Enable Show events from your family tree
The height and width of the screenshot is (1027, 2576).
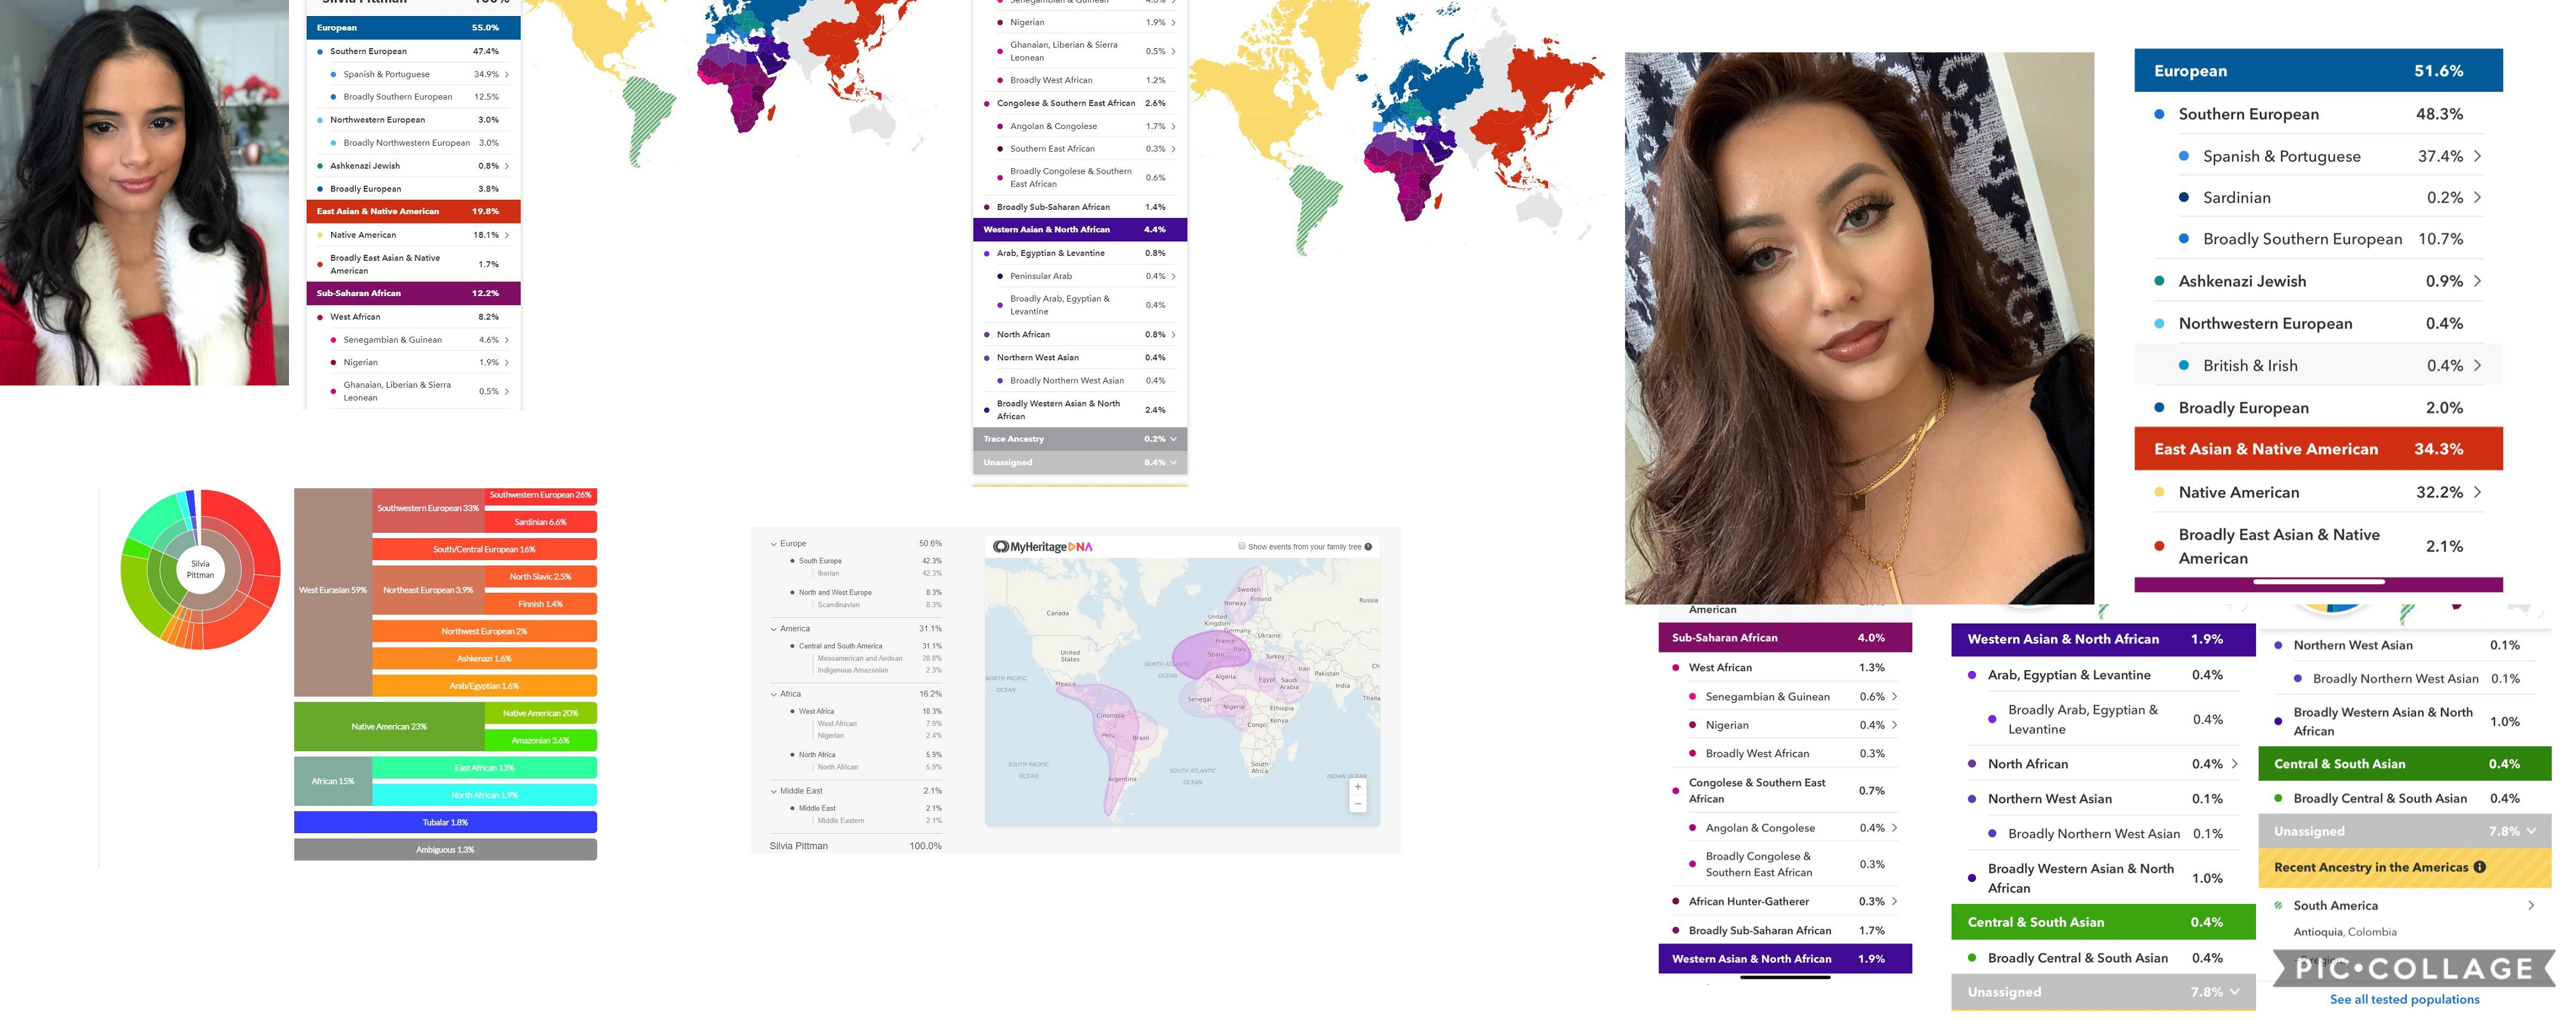click(1242, 546)
